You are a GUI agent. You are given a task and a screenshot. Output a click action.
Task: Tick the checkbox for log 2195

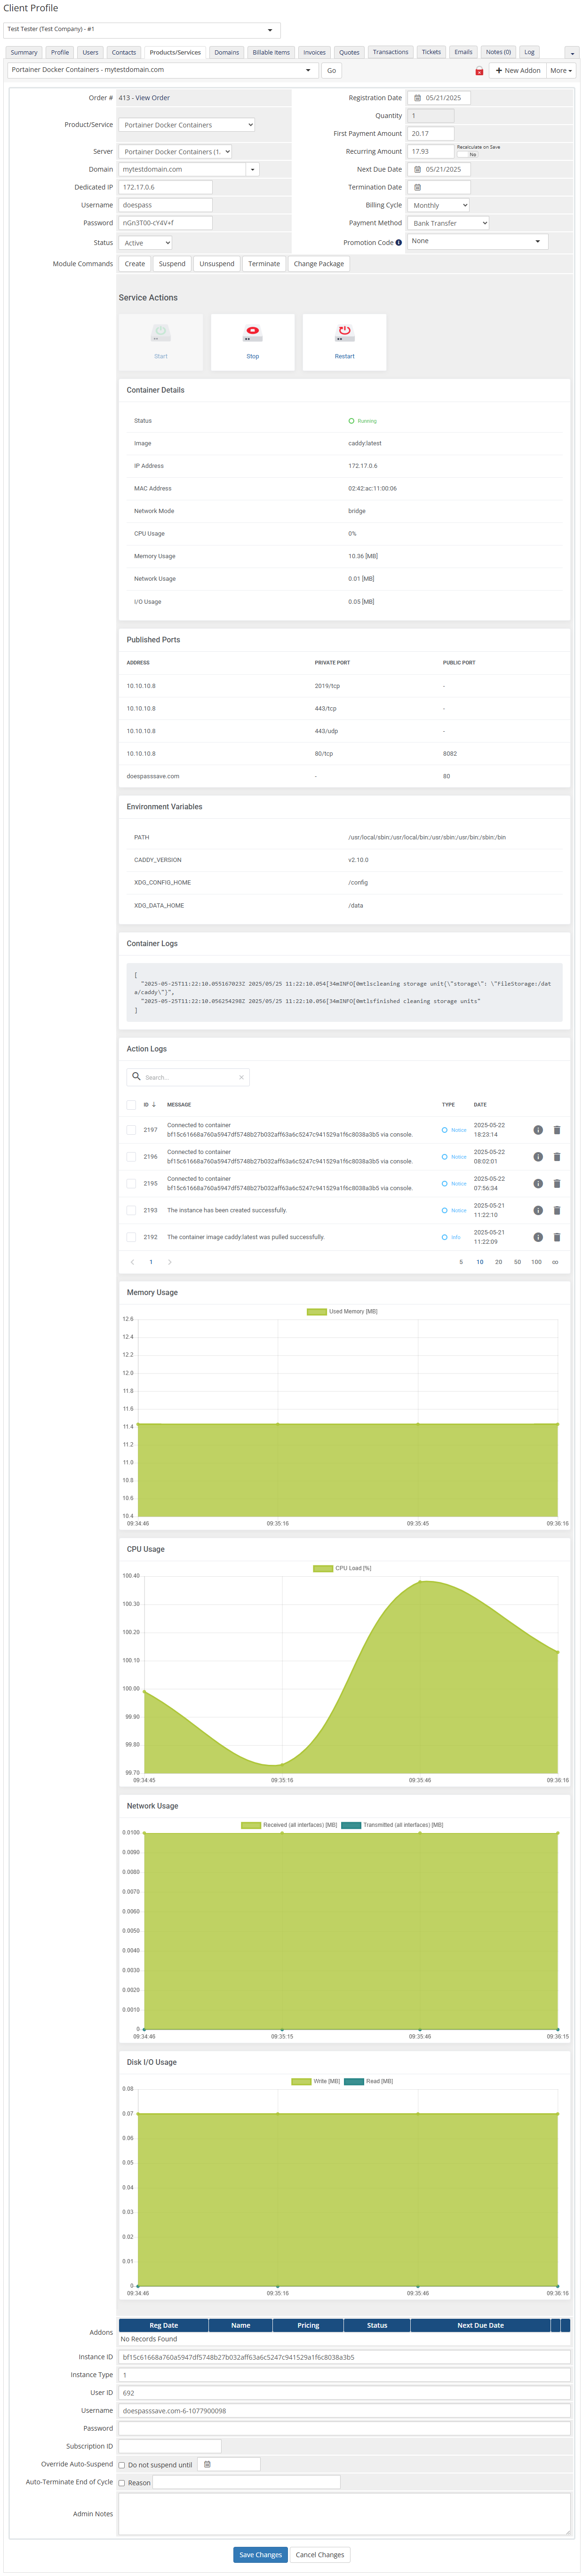click(x=131, y=1184)
